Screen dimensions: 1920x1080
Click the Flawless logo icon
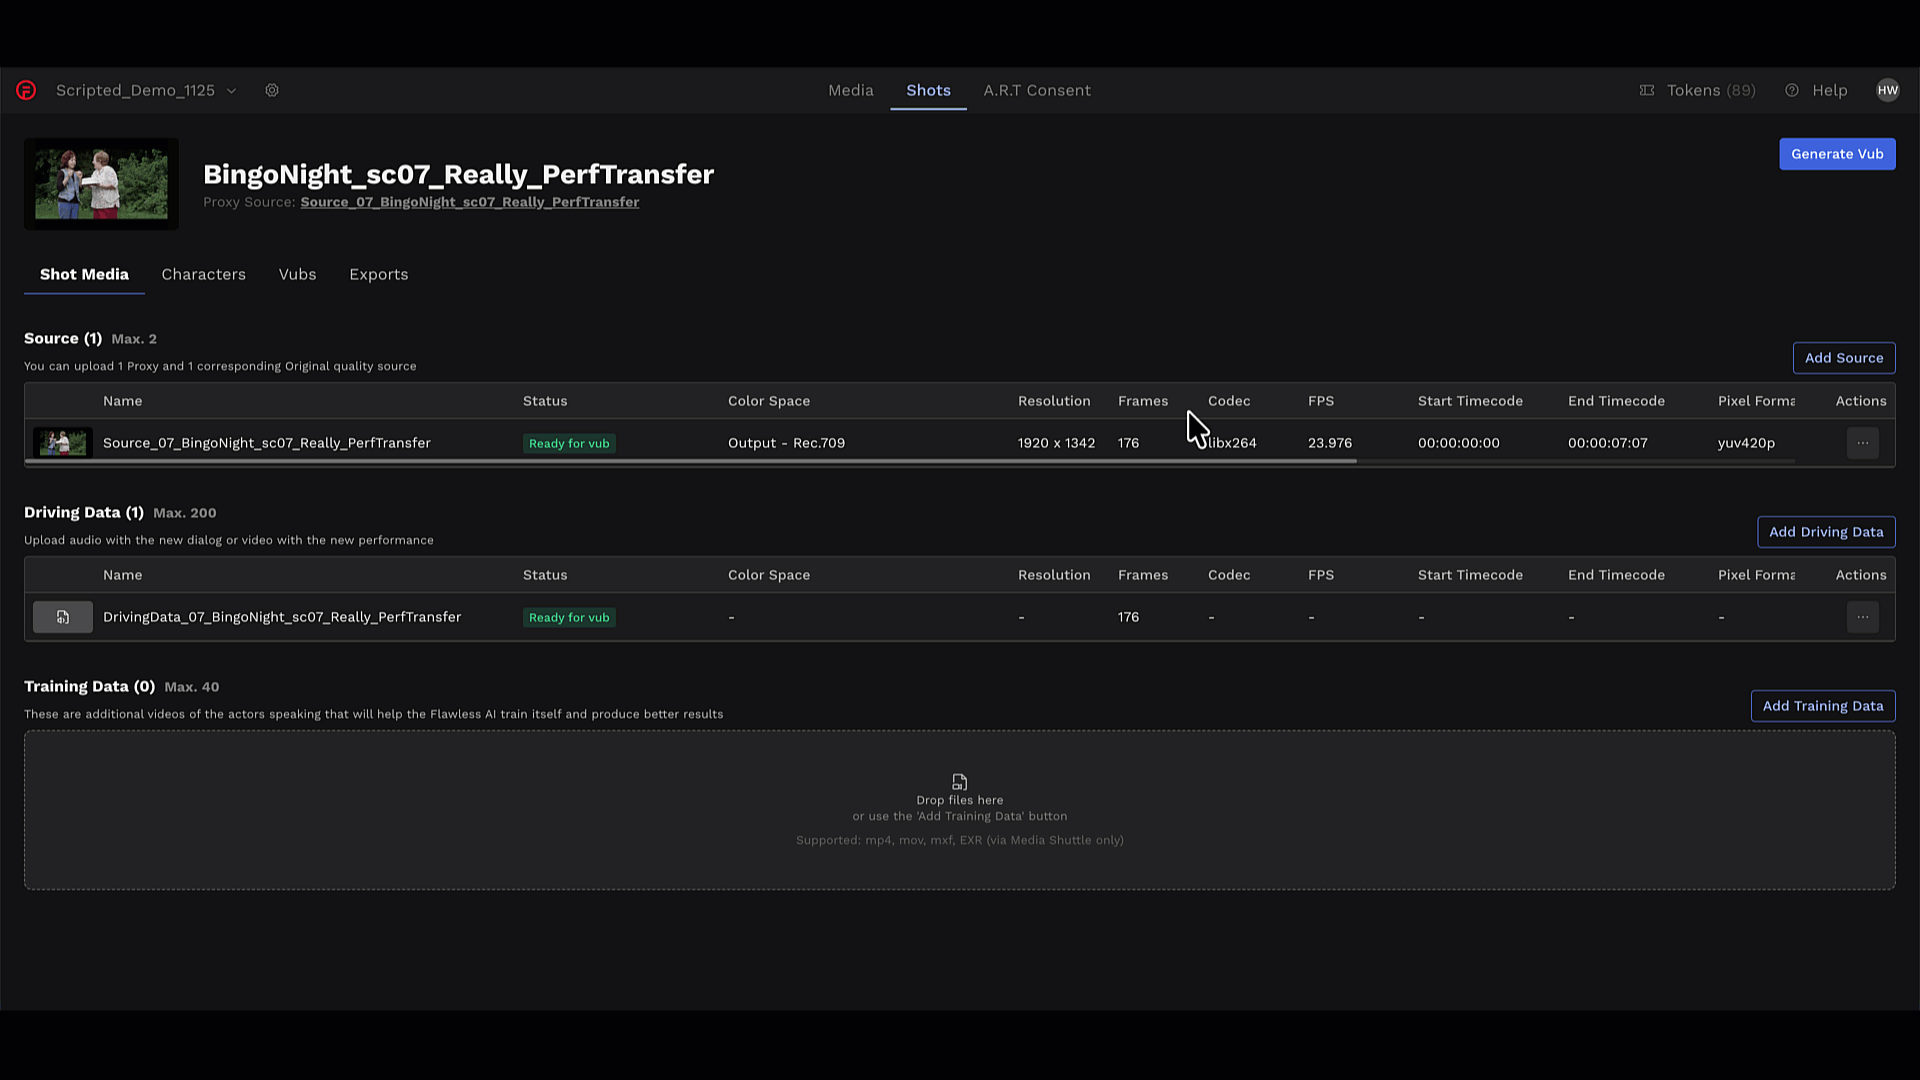pyautogui.click(x=26, y=90)
